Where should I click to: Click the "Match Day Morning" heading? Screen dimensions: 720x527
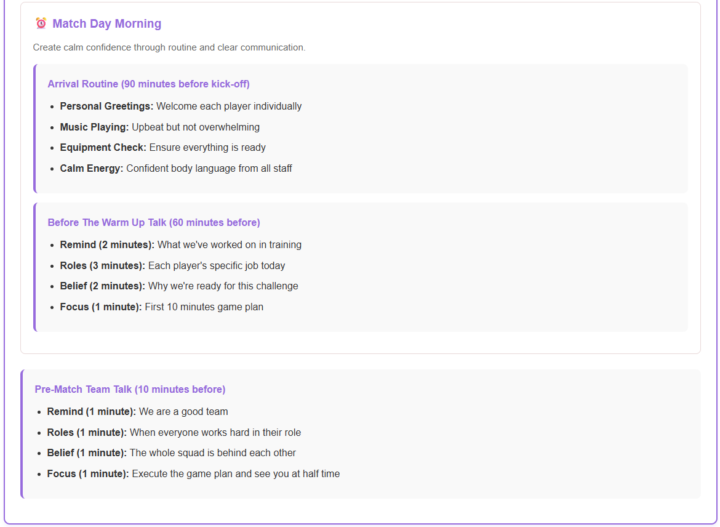(106, 24)
